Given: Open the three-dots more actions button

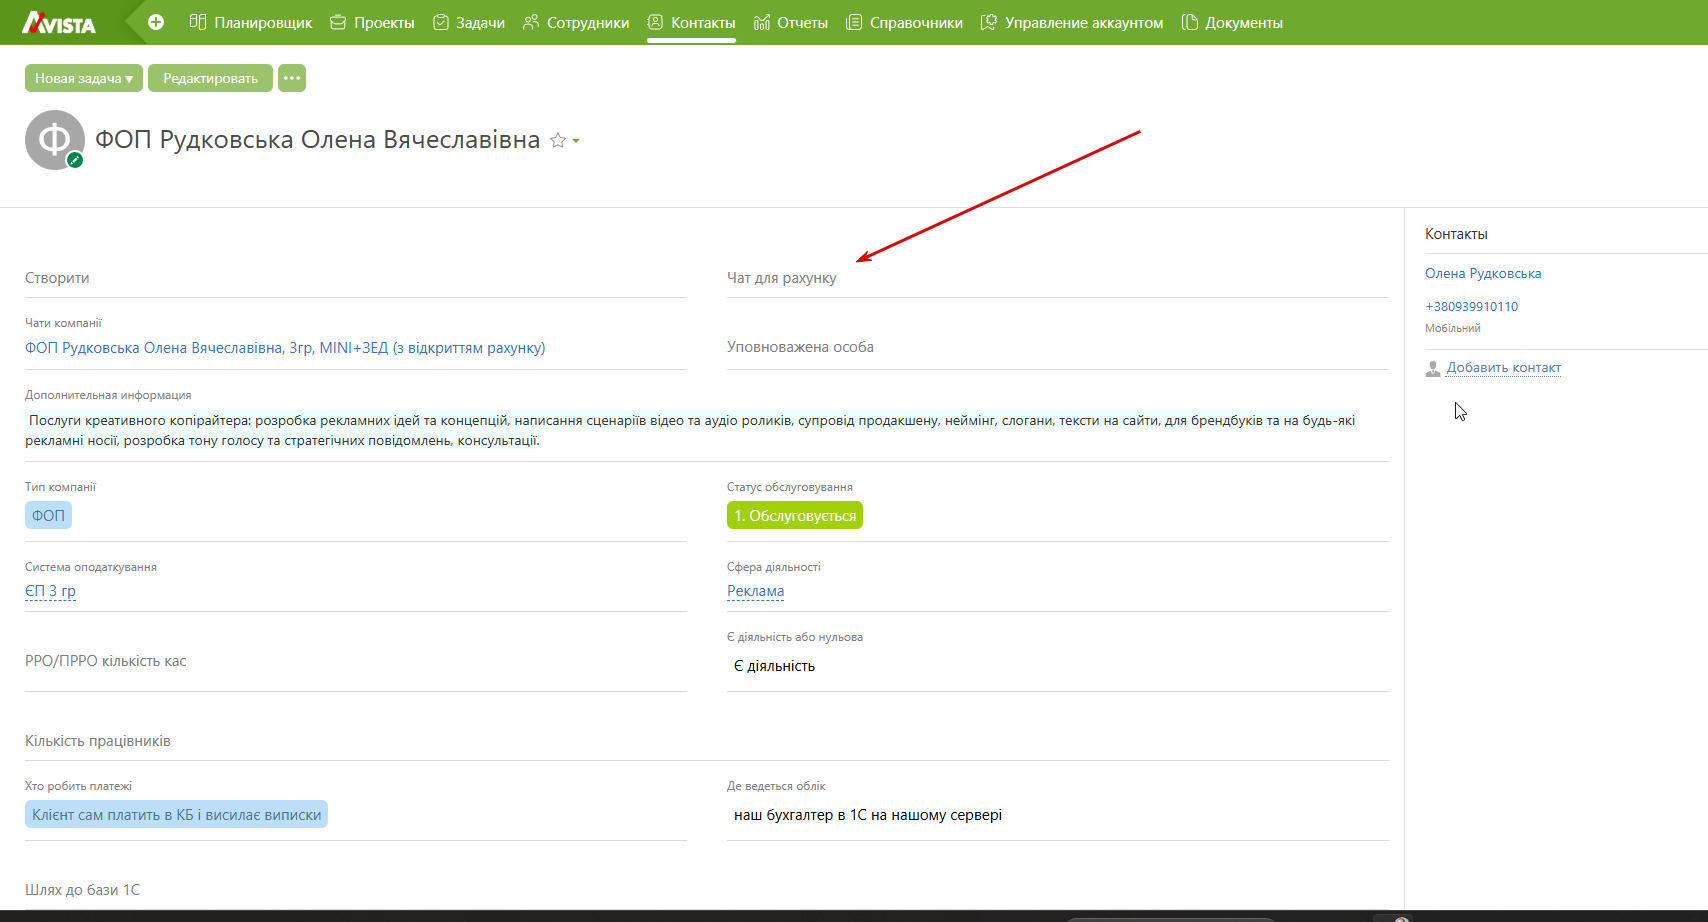Looking at the screenshot, I should pyautogui.click(x=292, y=78).
